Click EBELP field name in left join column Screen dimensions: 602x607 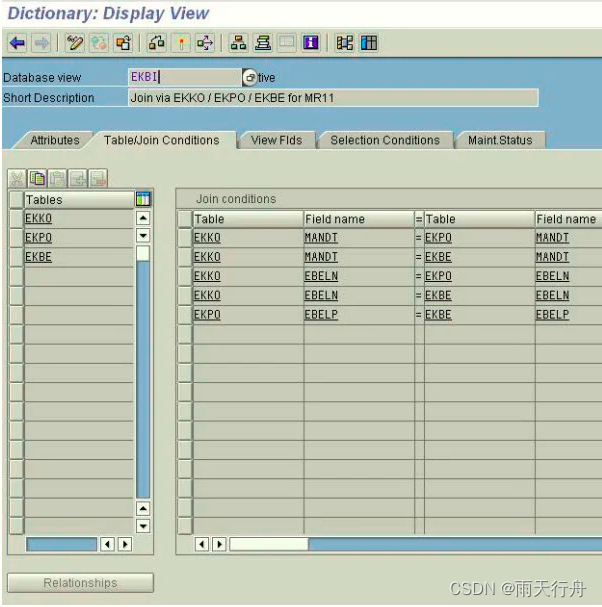[321, 315]
